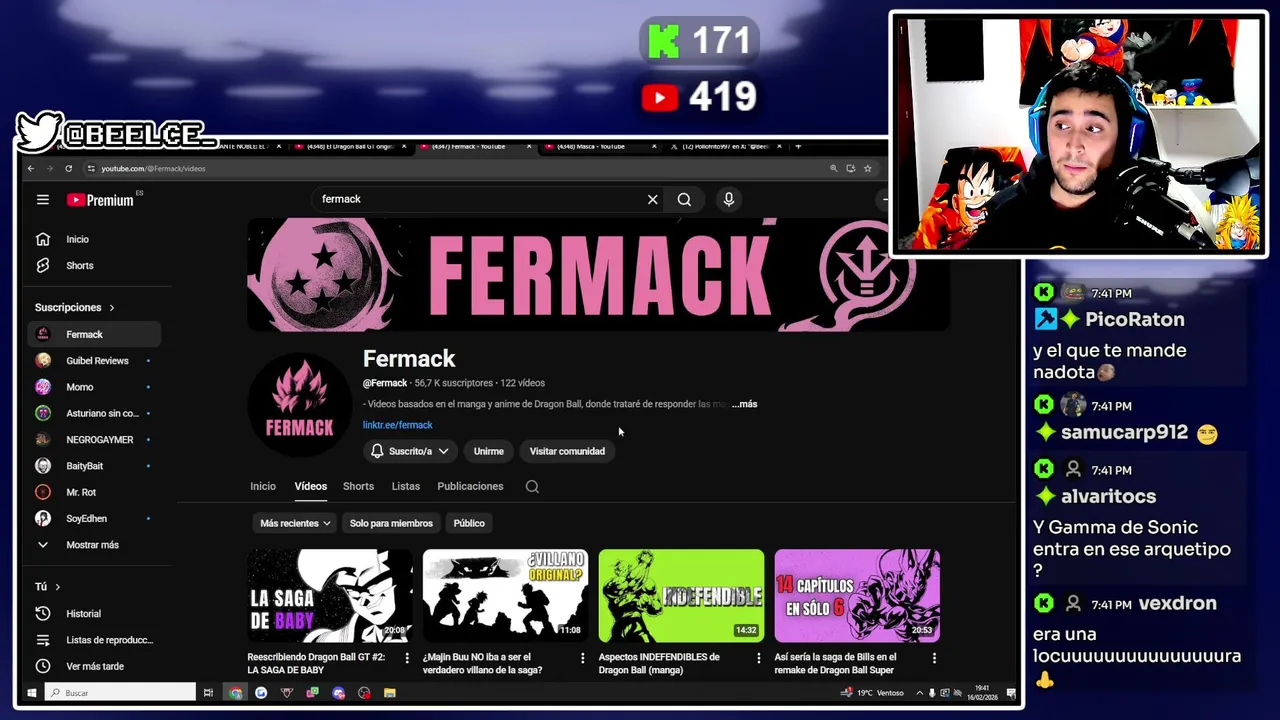Open La Saga de Baby video thumbnail
The width and height of the screenshot is (1280, 720).
coord(330,596)
